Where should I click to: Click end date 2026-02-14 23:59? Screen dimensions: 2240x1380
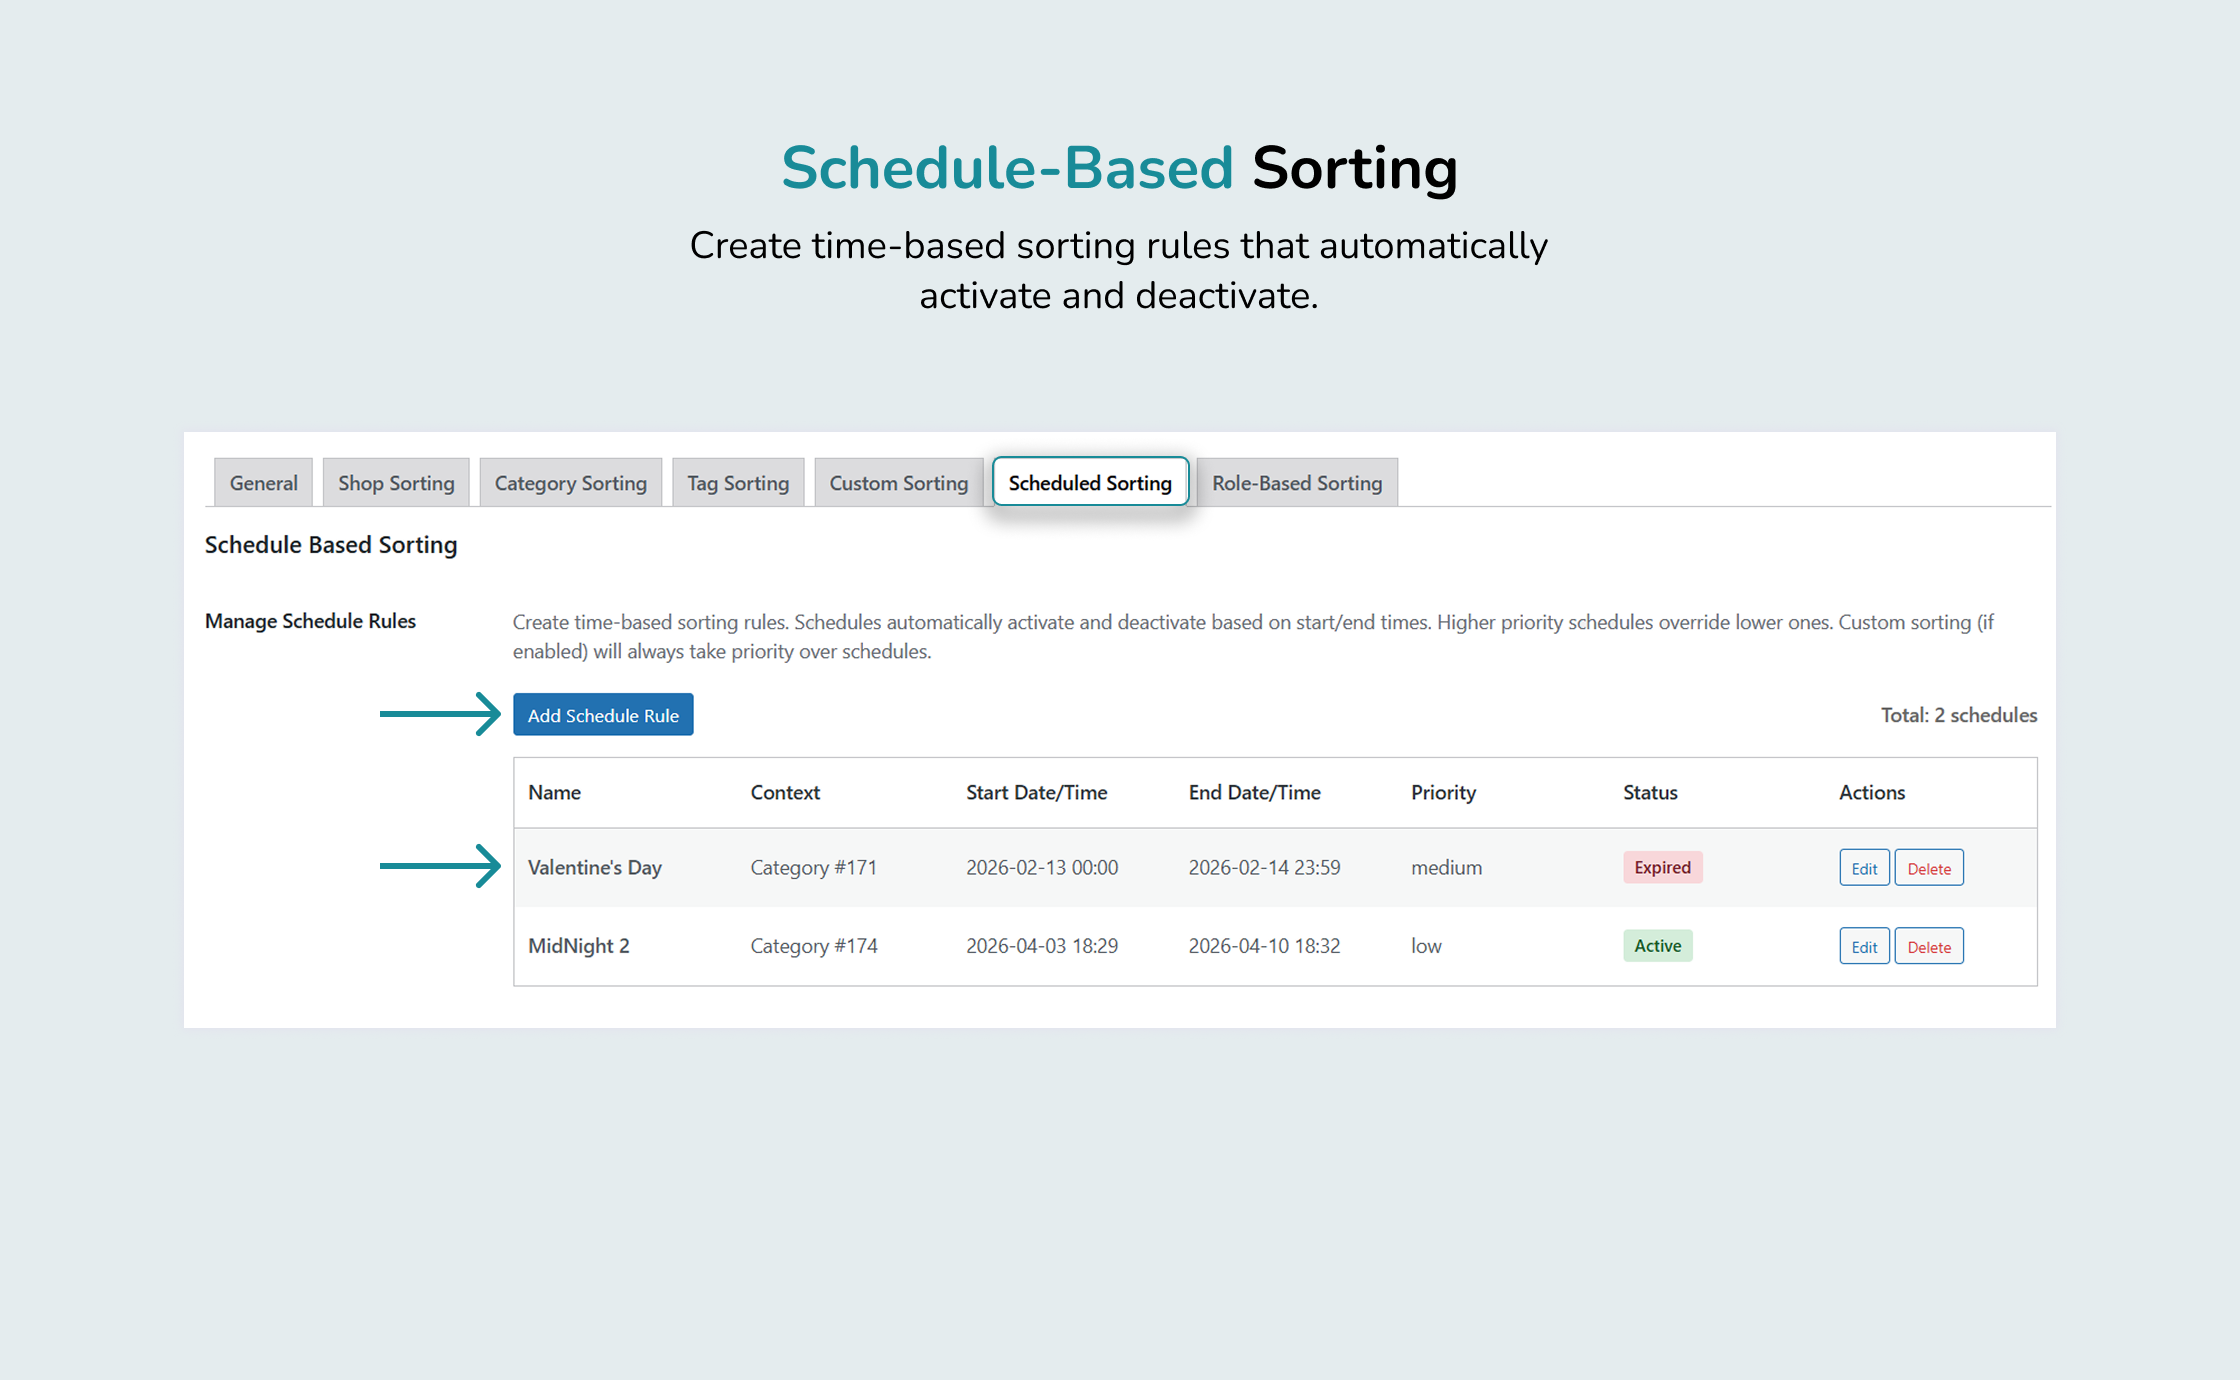[1264, 867]
